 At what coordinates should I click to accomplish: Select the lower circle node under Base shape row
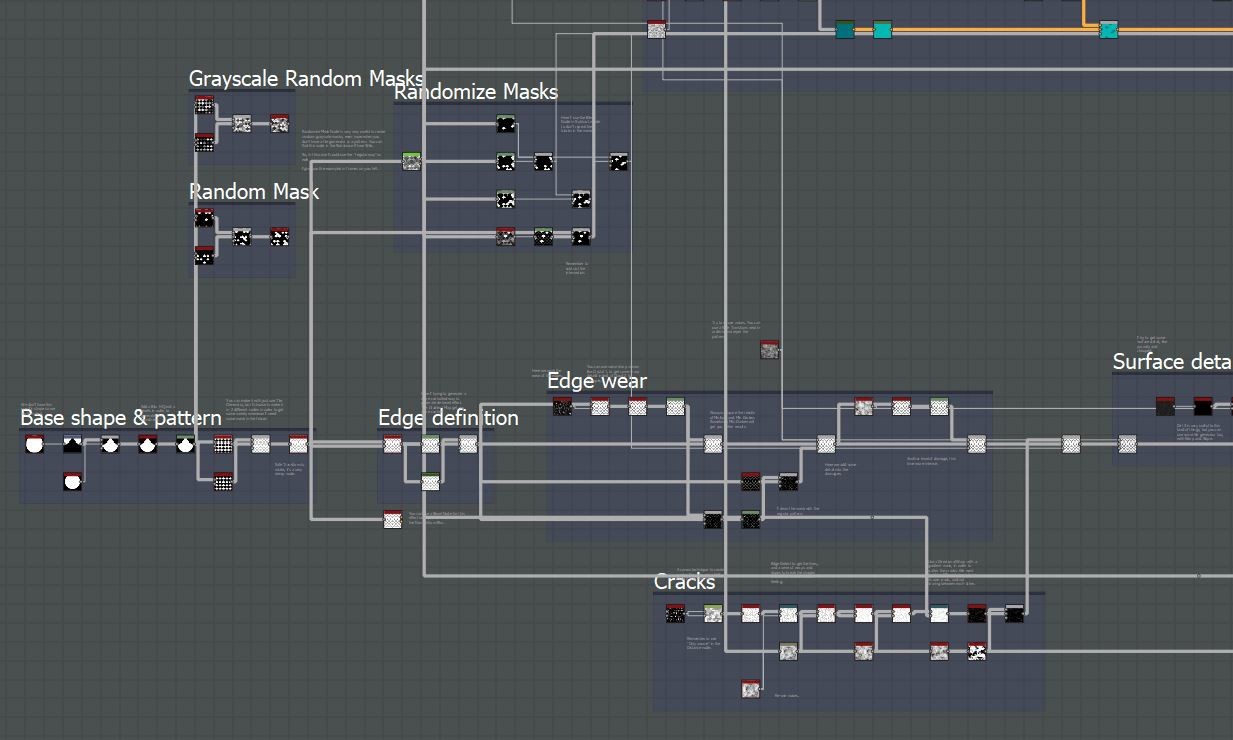pos(72,482)
